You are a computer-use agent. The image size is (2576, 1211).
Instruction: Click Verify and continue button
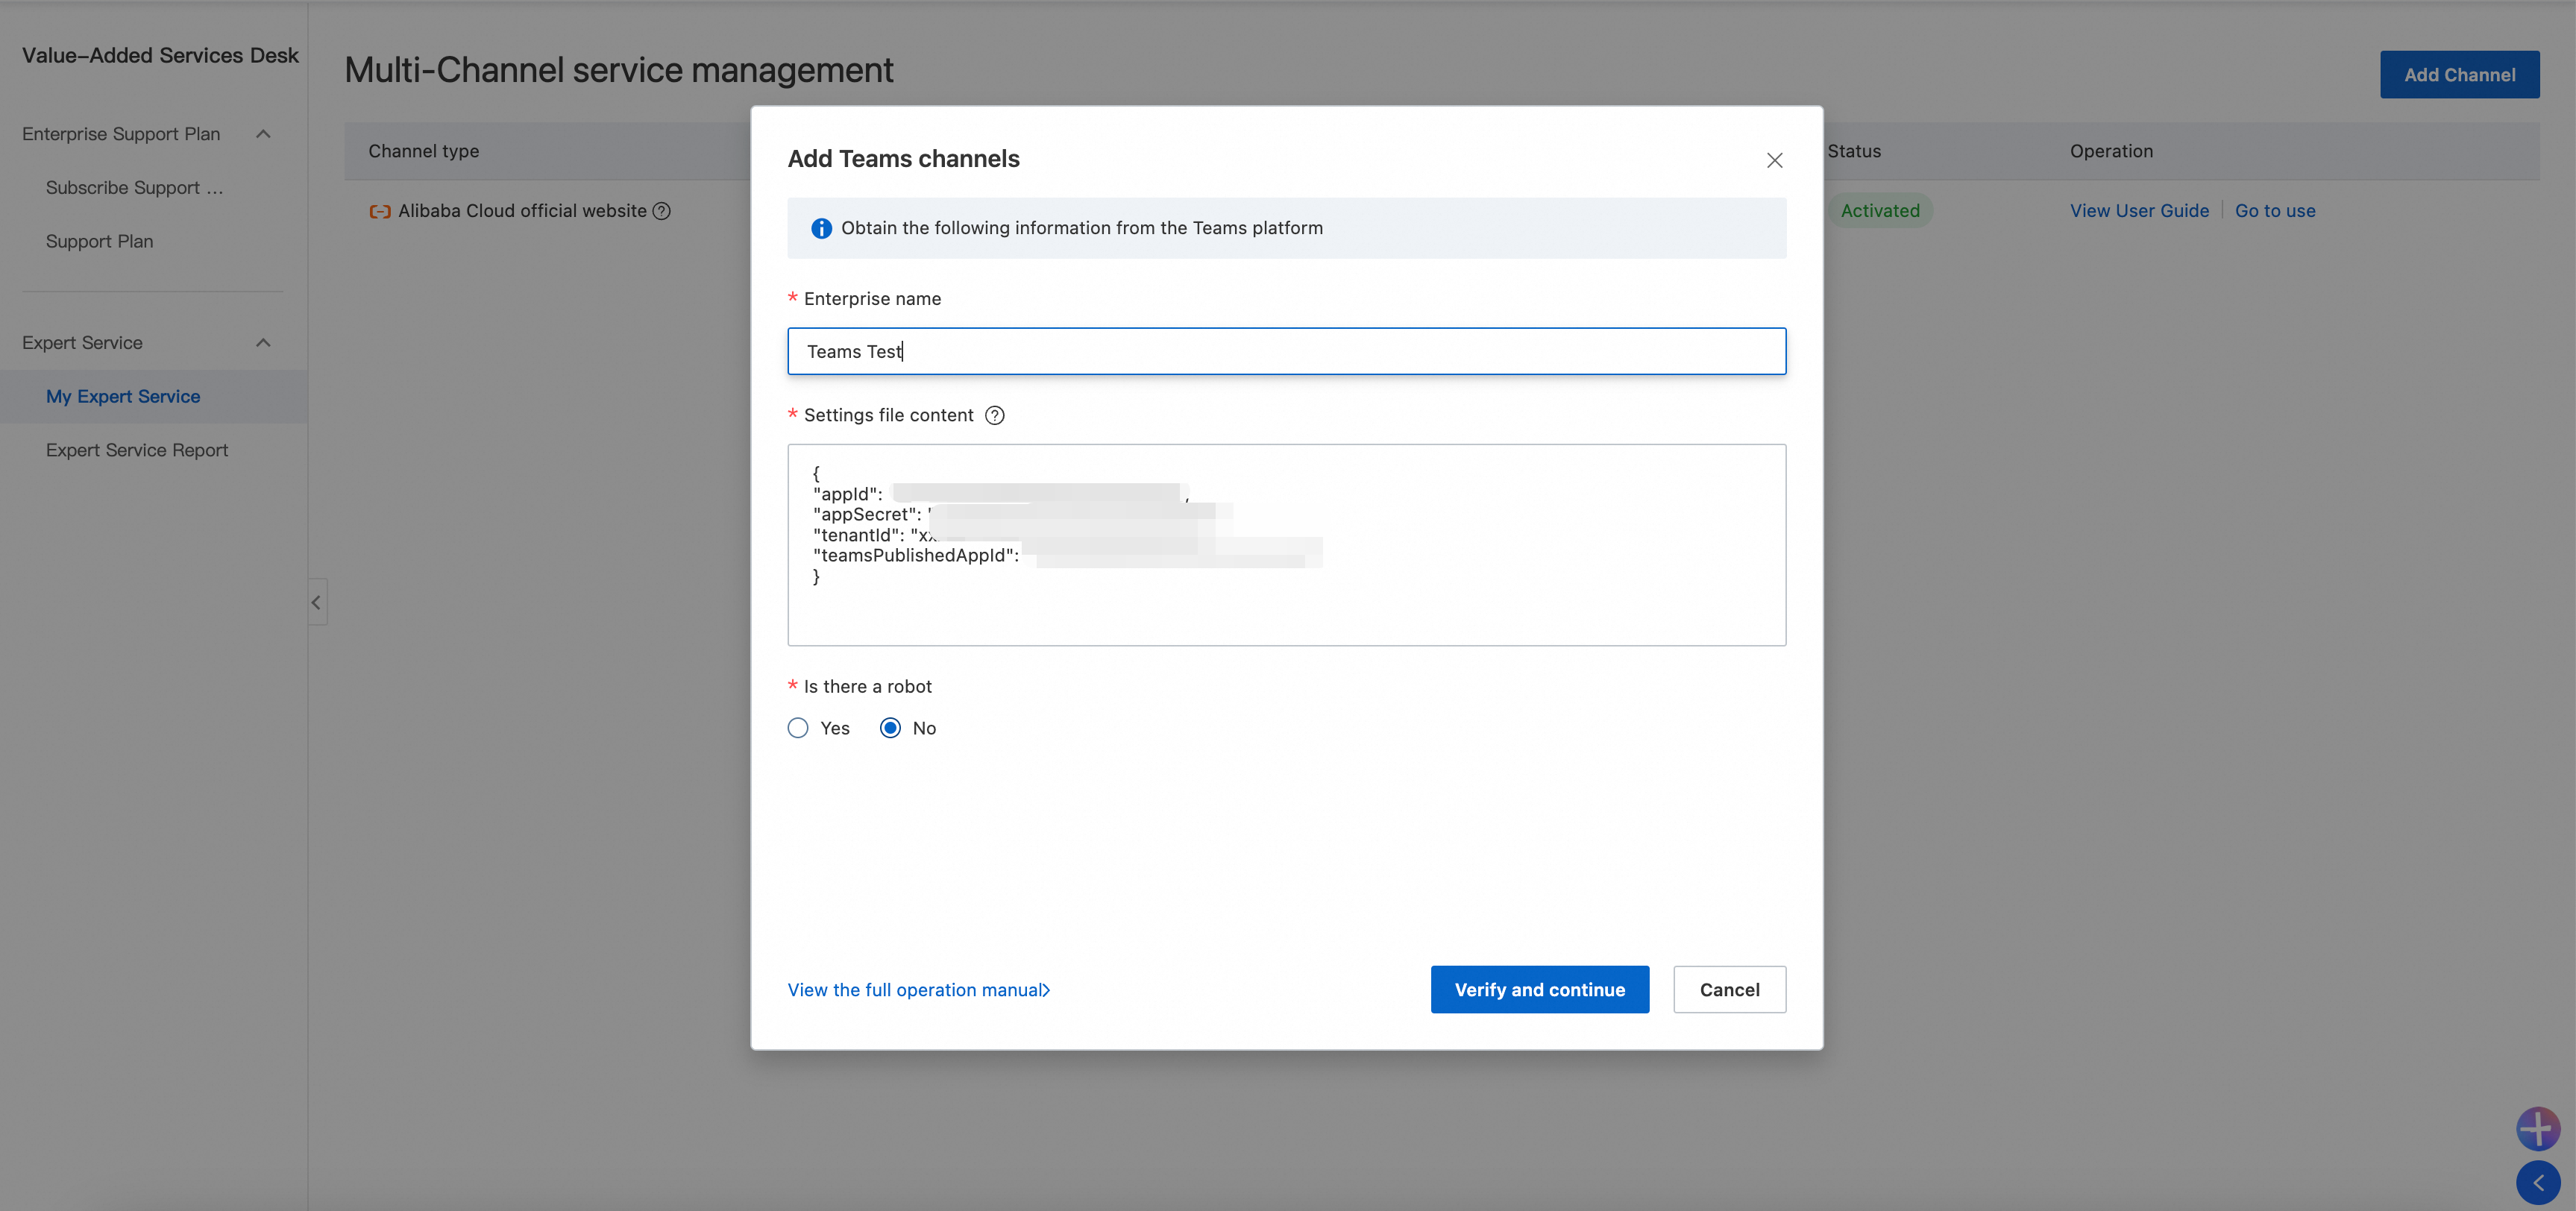coord(1539,989)
